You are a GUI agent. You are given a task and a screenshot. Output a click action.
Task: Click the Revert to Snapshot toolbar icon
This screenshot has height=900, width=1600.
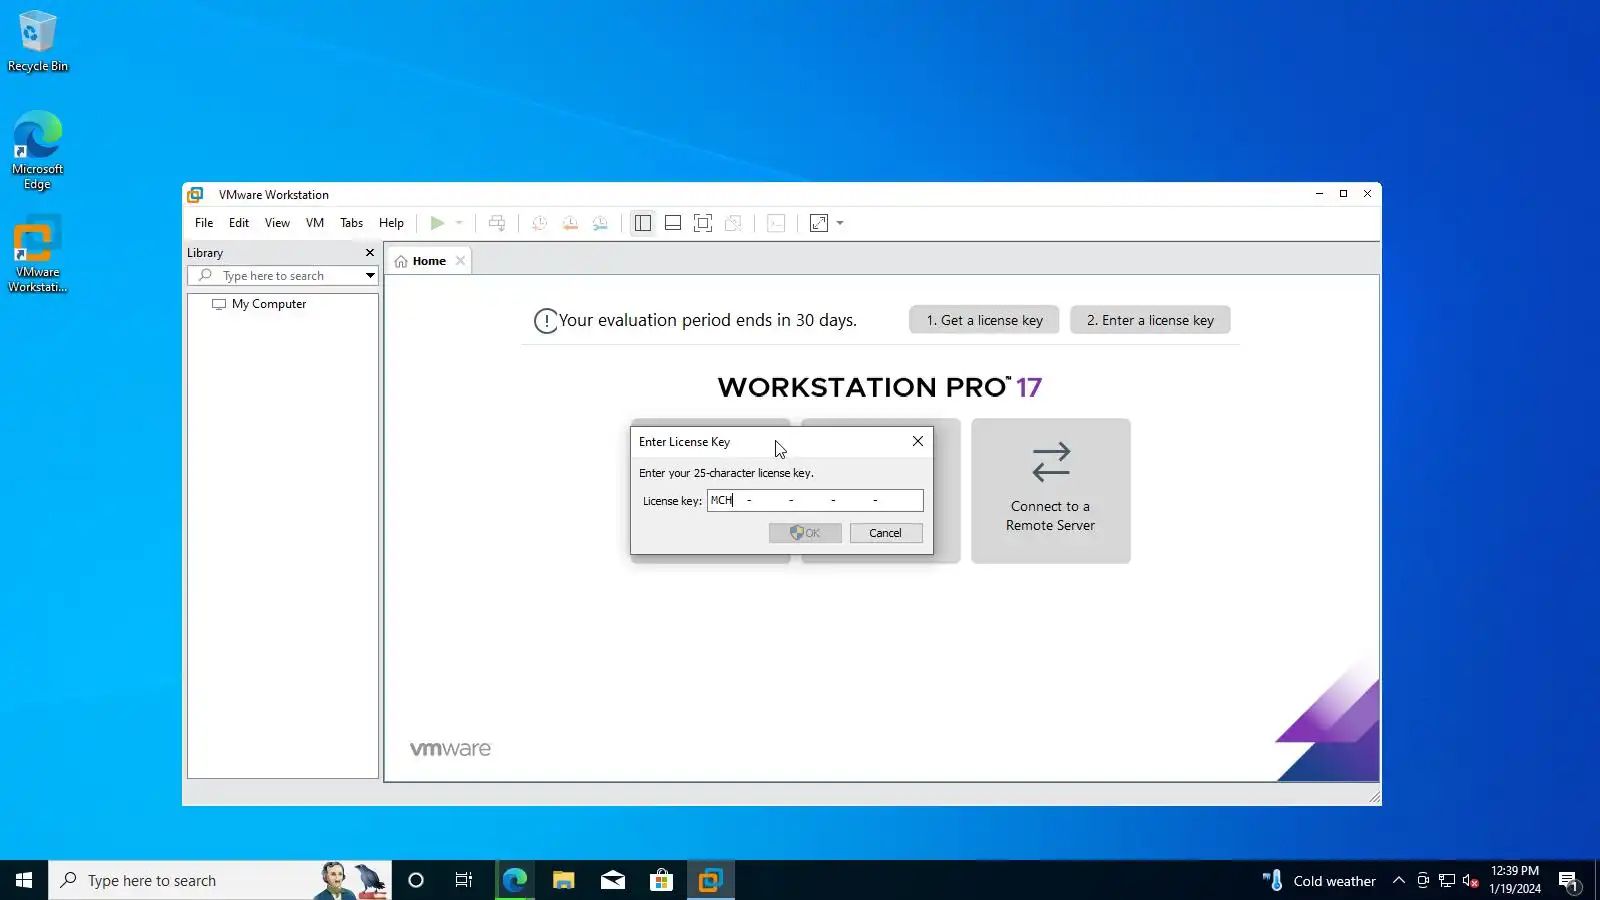pyautogui.click(x=570, y=223)
